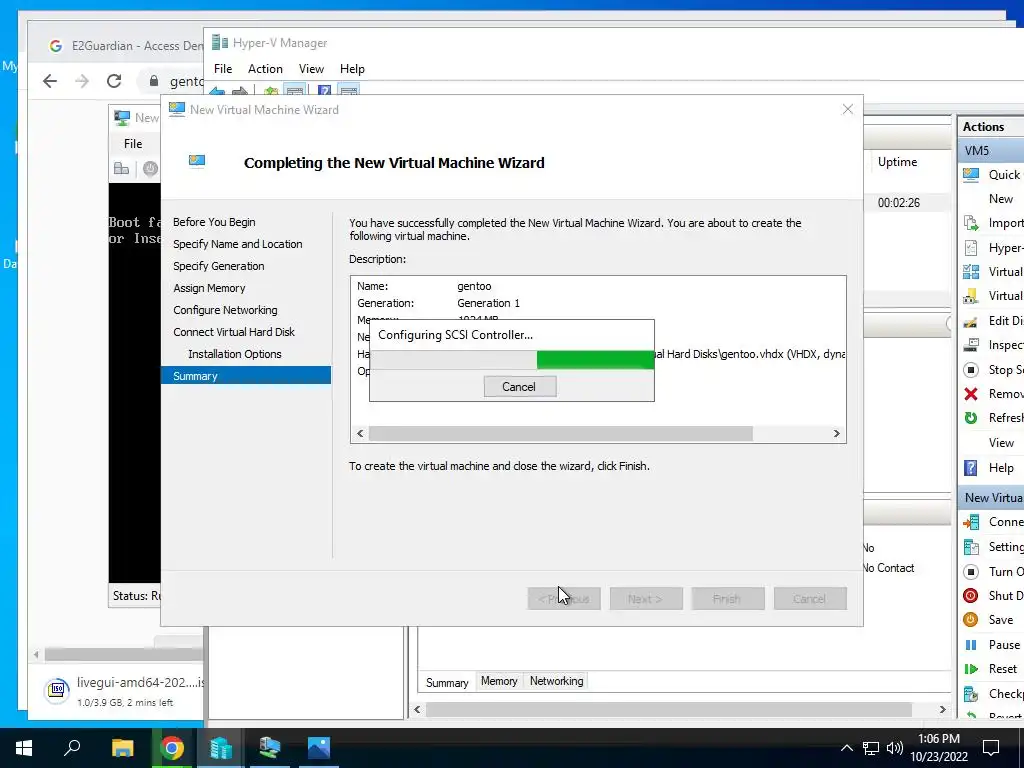This screenshot has height=768, width=1024.
Task: Click the Previous button in wizard
Action: pos(564,599)
